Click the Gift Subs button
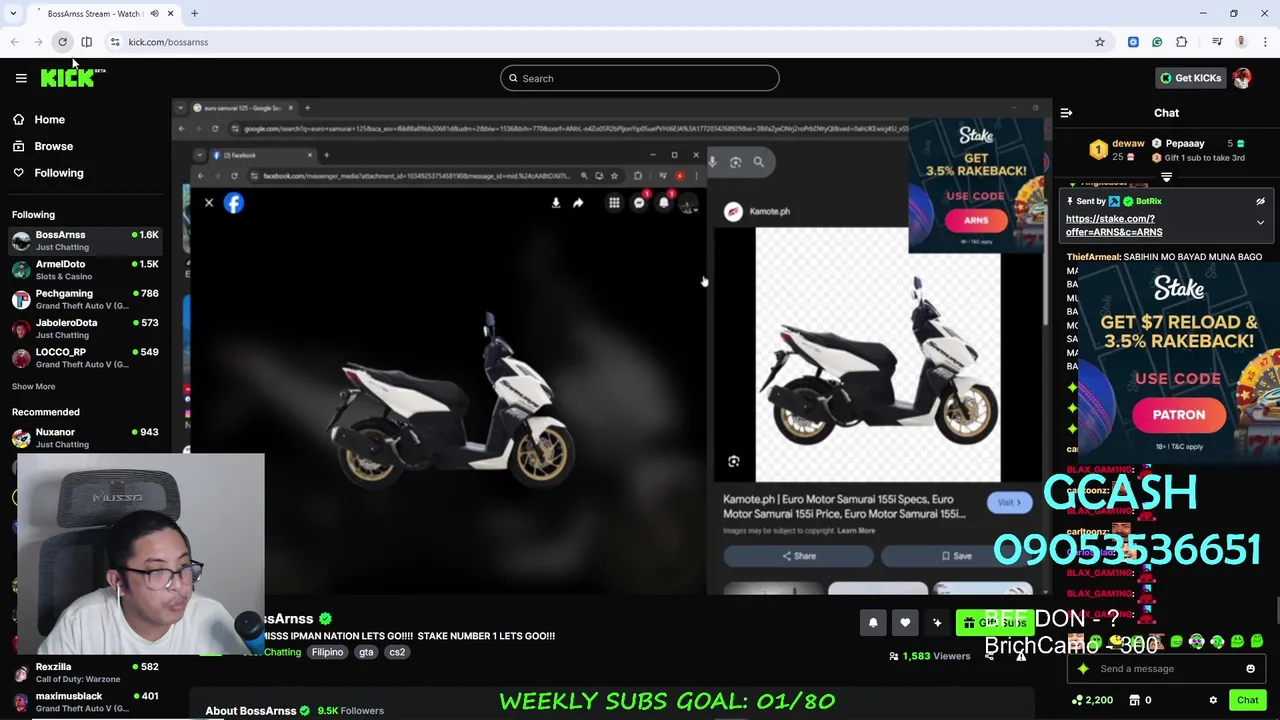This screenshot has height=720, width=1280. coord(994,623)
